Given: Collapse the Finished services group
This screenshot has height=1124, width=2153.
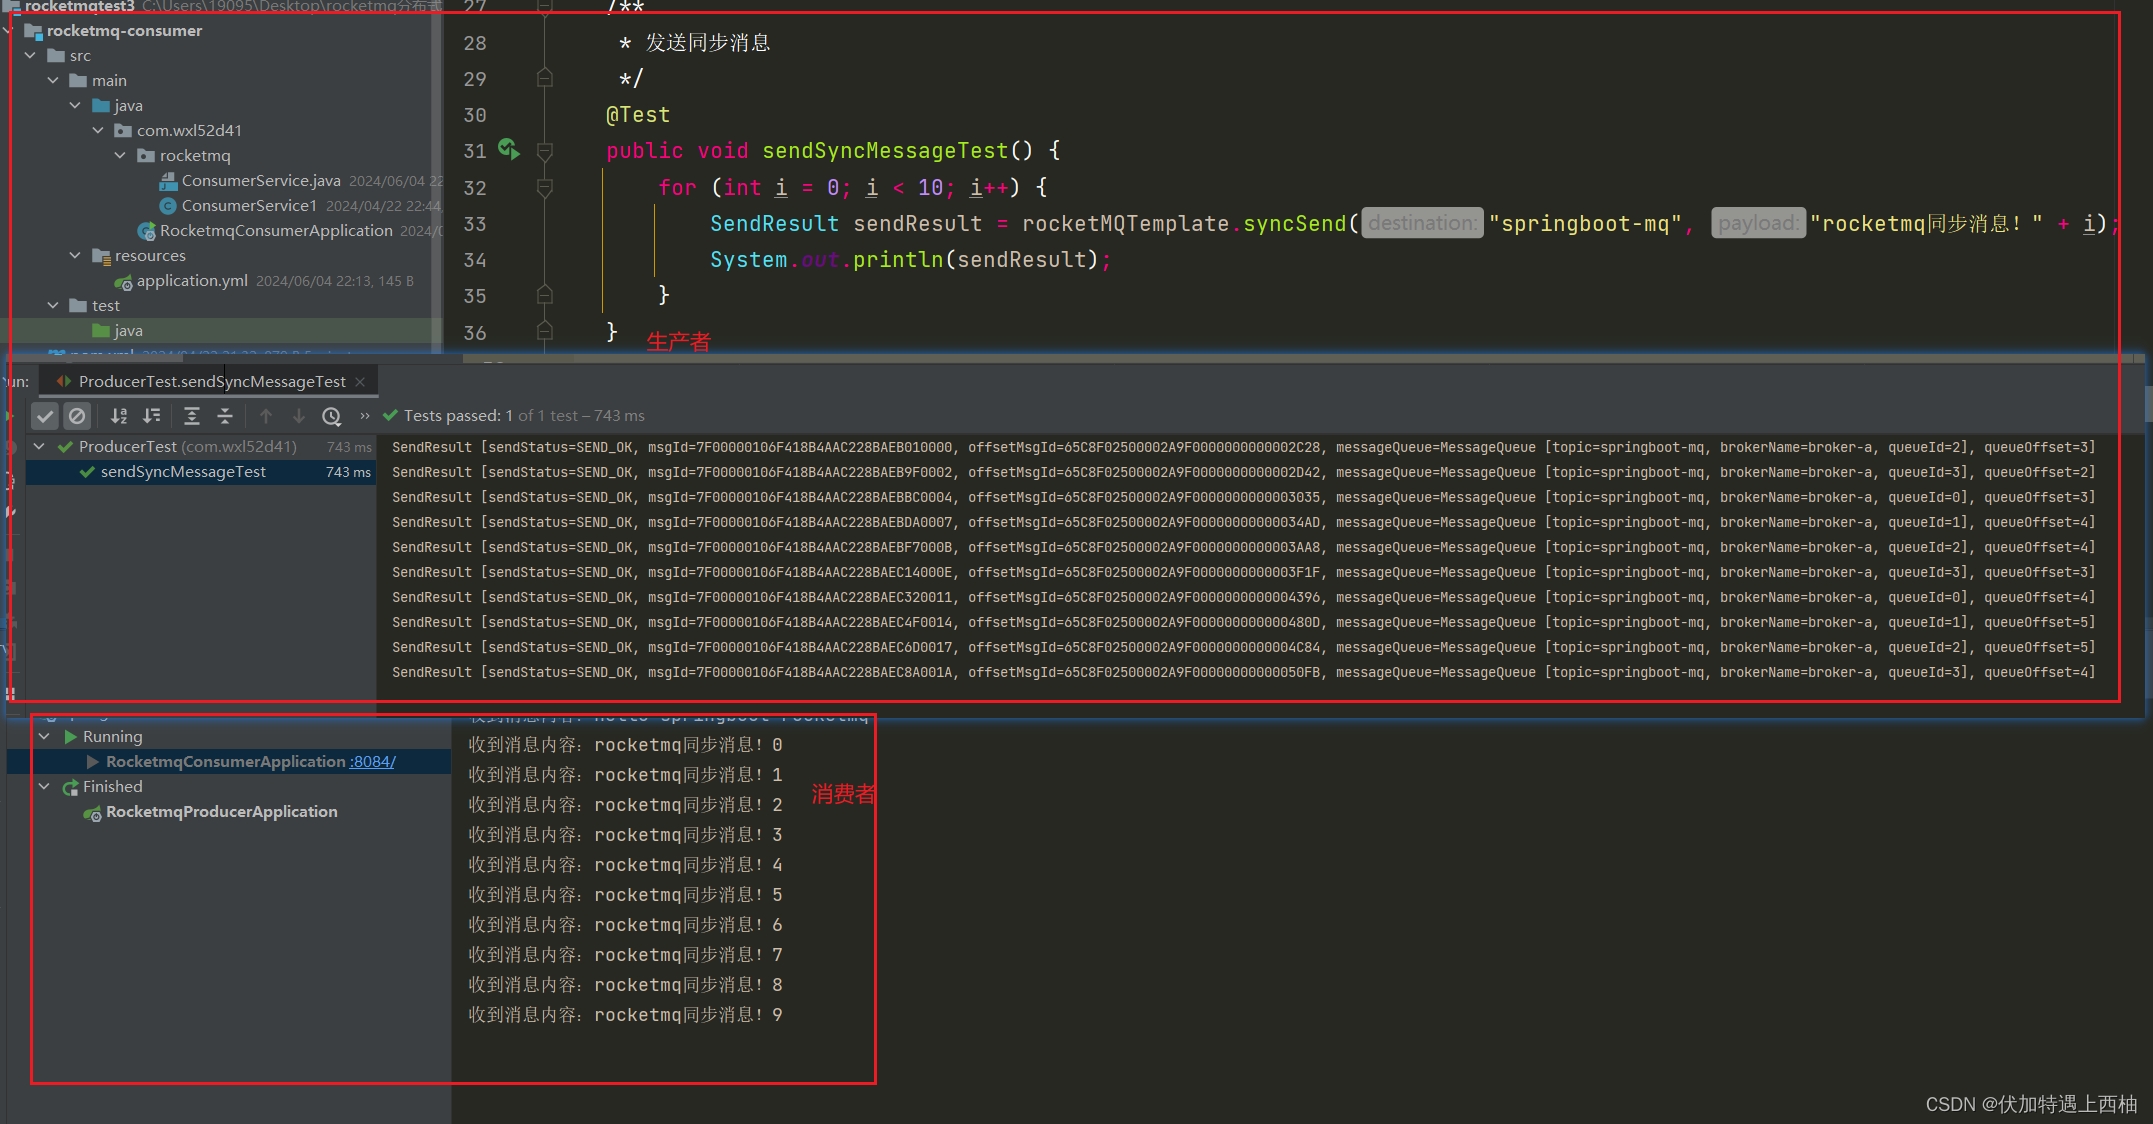Looking at the screenshot, I should [44, 787].
